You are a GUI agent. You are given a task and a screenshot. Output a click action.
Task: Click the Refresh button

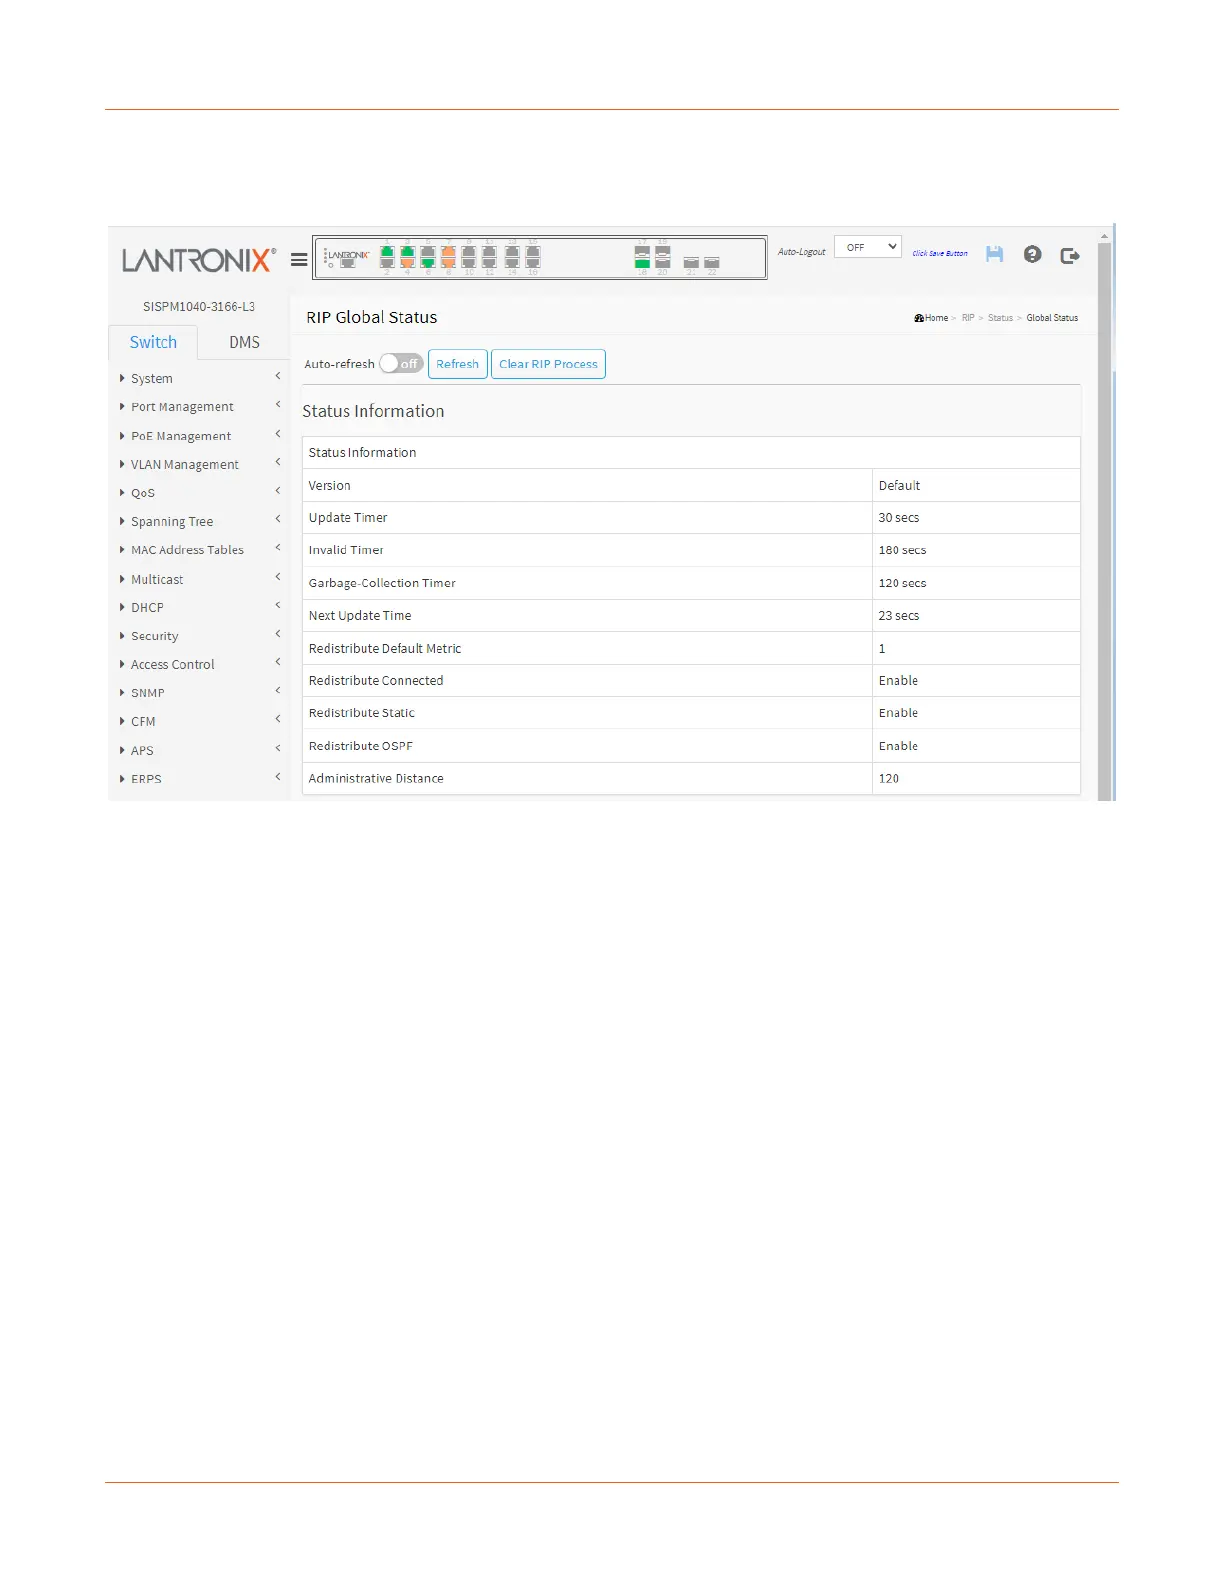[x=457, y=364]
